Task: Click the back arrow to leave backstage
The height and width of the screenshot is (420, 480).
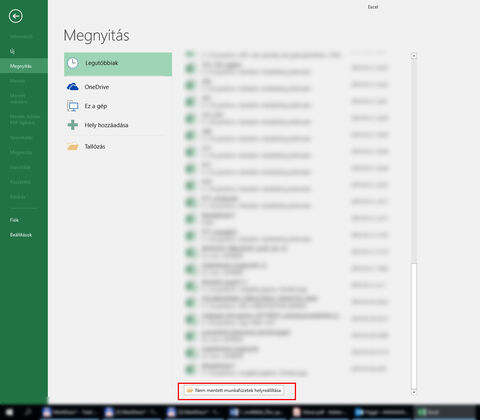Action: click(x=16, y=16)
